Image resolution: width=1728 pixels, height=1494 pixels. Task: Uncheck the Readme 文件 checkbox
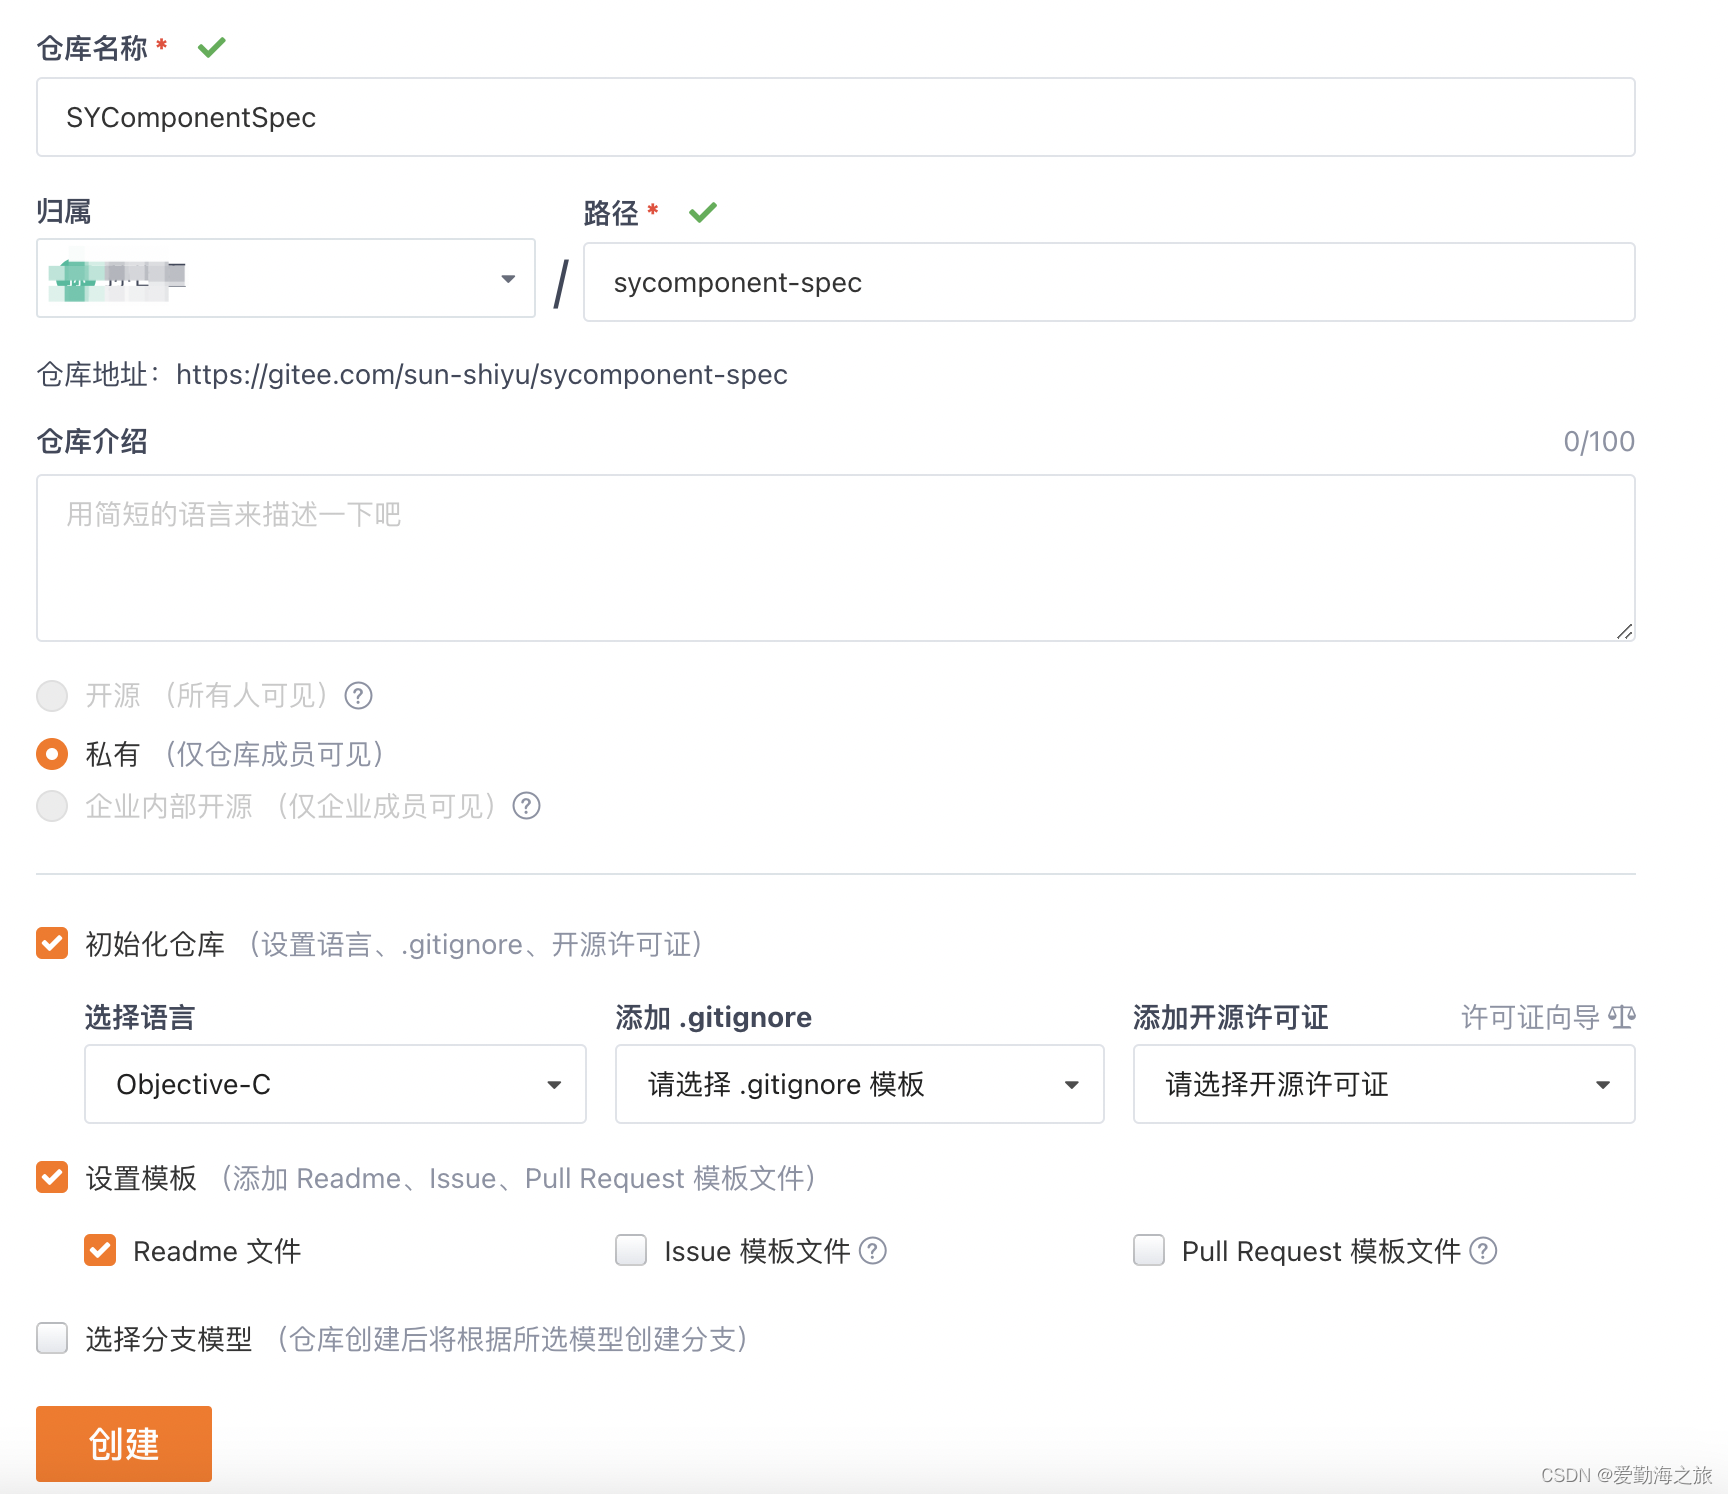click(100, 1250)
